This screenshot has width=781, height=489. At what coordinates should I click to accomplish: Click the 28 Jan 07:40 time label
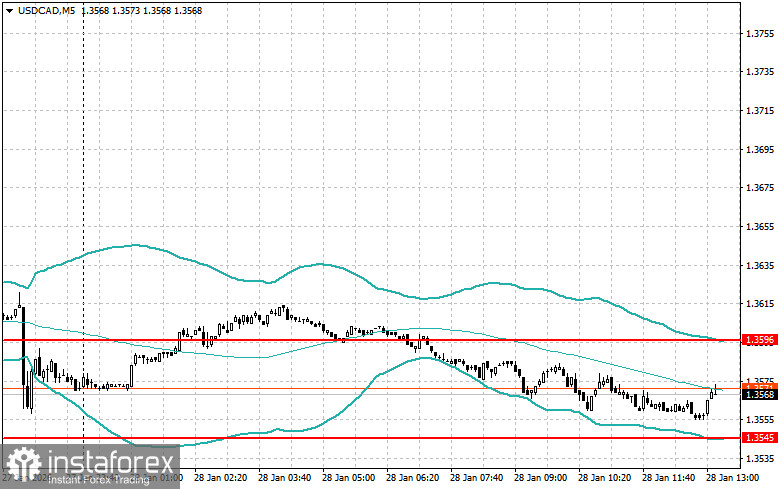click(476, 478)
